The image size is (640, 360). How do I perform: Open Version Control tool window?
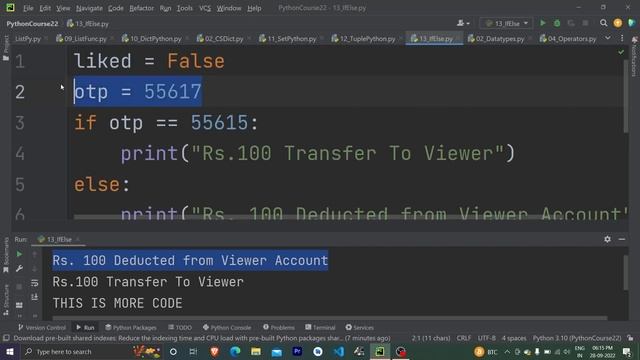coord(42,327)
